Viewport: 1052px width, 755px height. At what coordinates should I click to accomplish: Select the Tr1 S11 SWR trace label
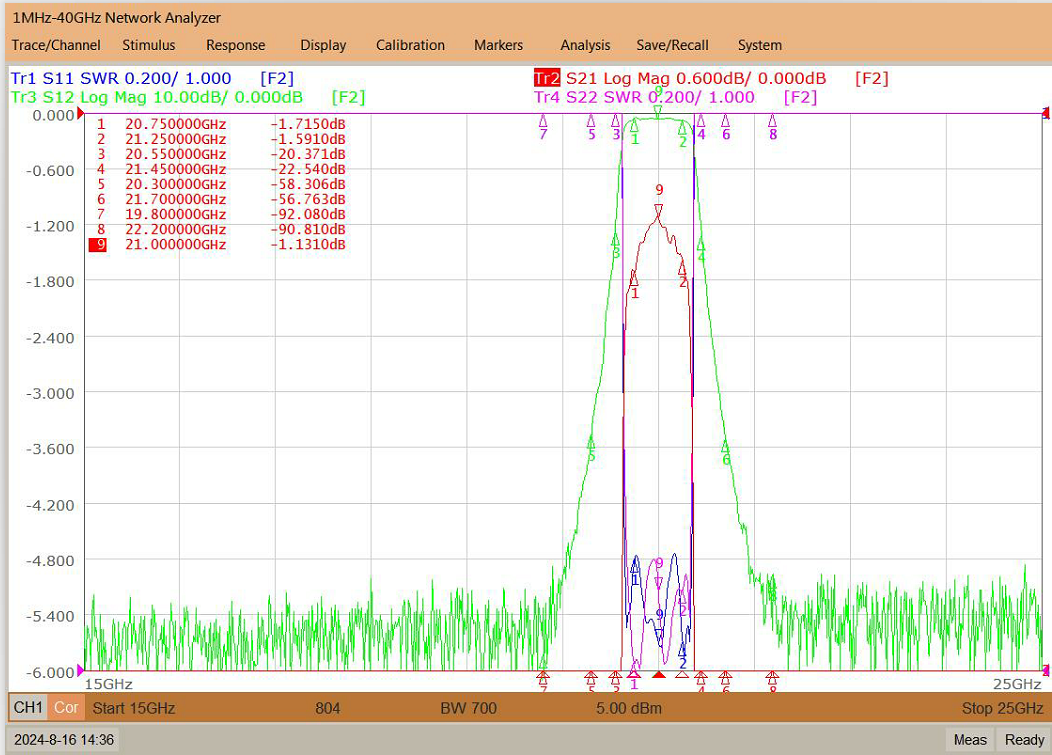tap(121, 79)
